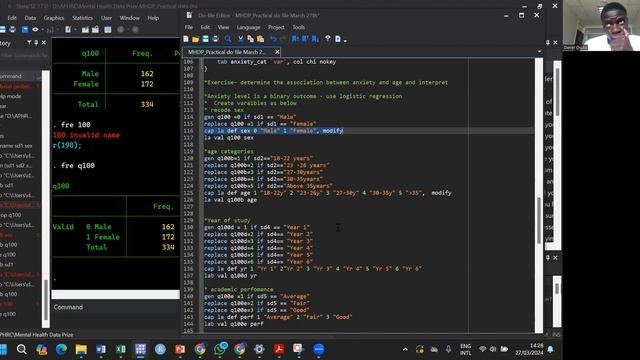Image resolution: width=640 pixels, height=360 pixels.
Task: Expand the dropdown arrow next to the Execute icon
Action: point(345,40)
